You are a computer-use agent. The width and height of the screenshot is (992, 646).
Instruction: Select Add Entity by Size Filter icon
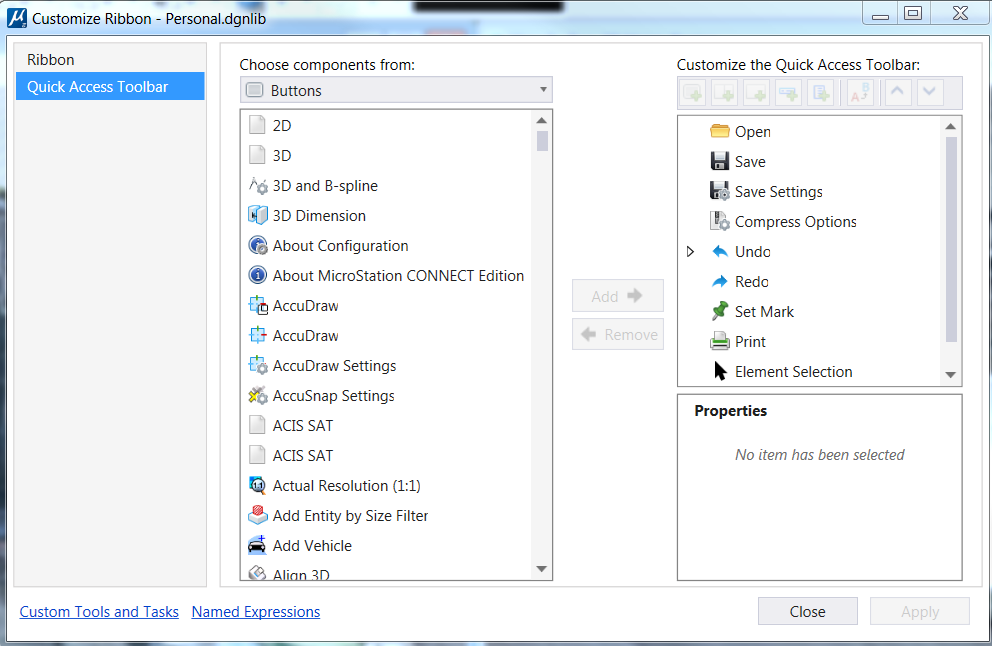(257, 516)
